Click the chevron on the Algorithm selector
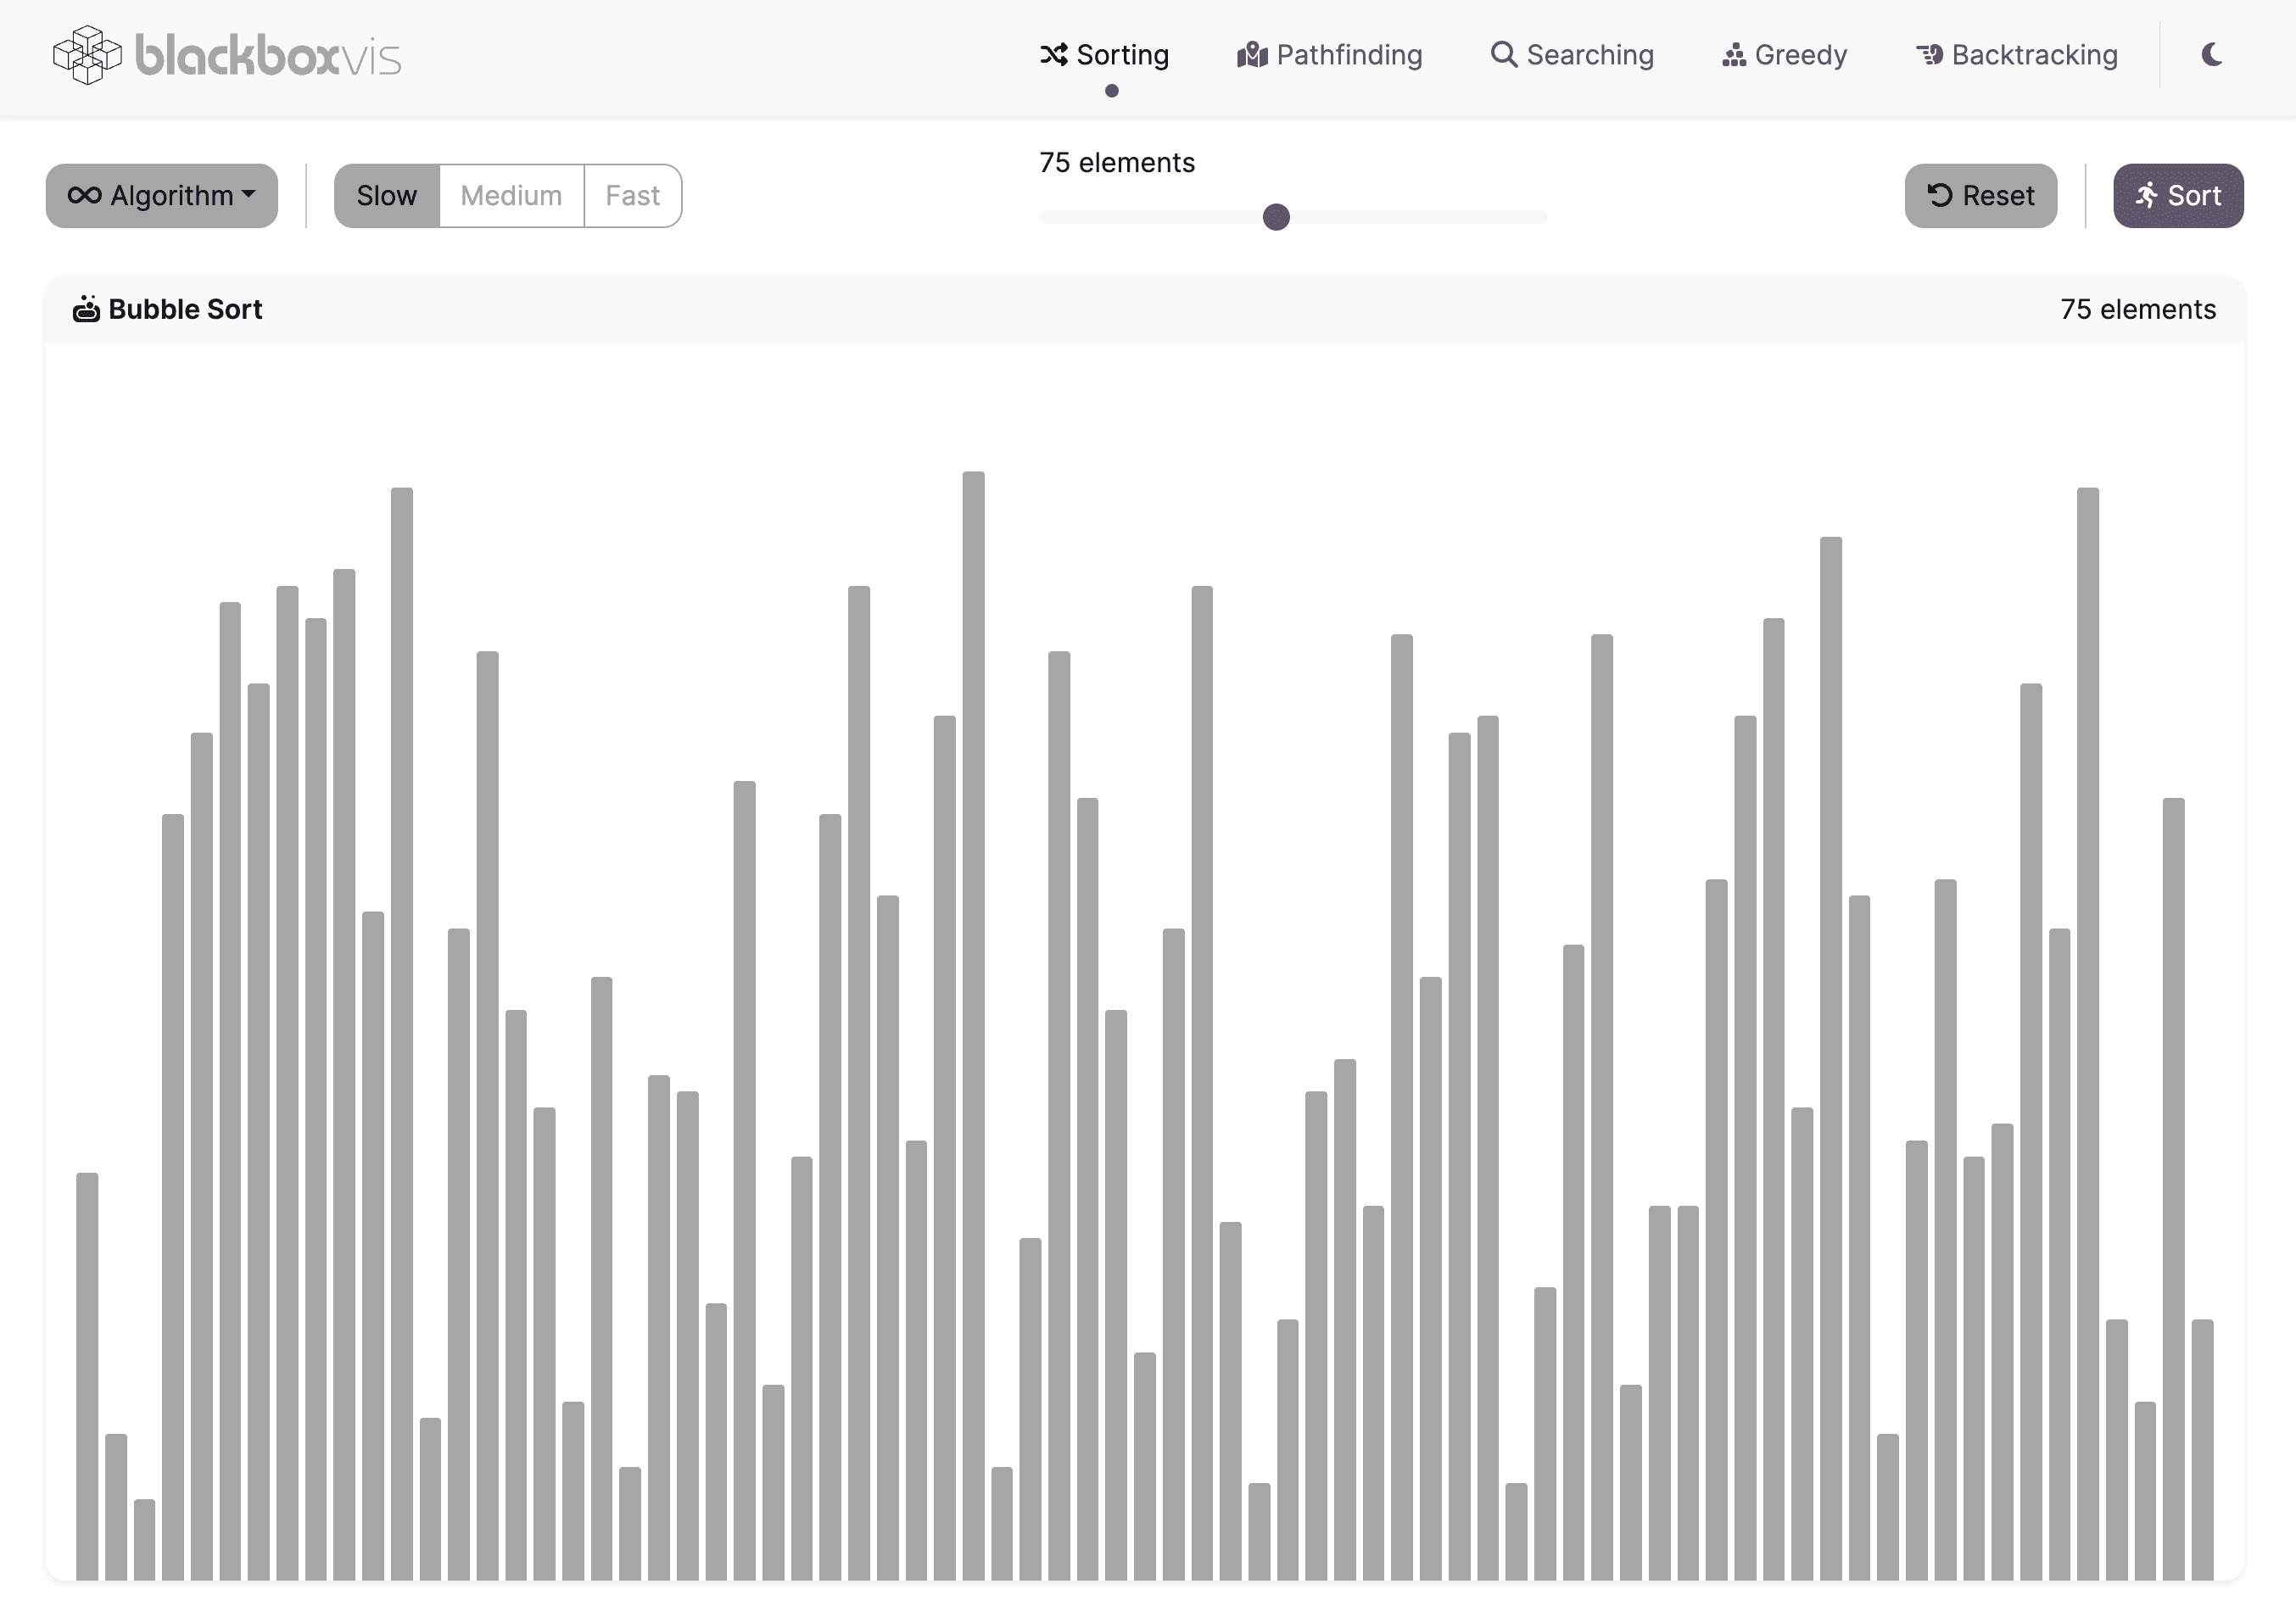The height and width of the screenshot is (1623, 2296). point(249,195)
